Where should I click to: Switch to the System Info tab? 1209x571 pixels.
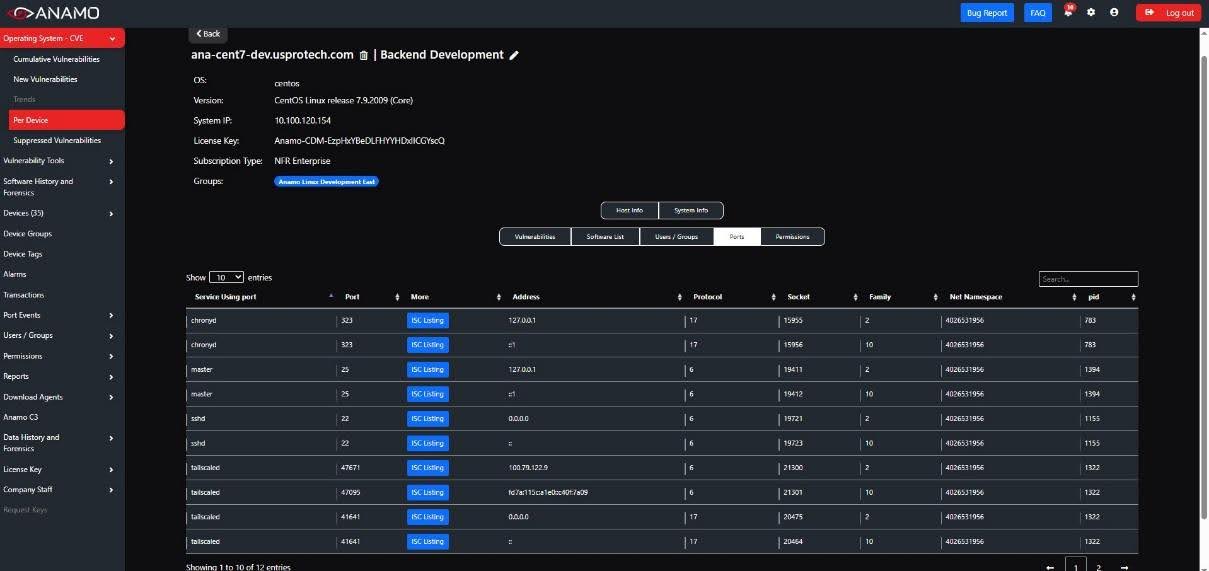[691, 210]
